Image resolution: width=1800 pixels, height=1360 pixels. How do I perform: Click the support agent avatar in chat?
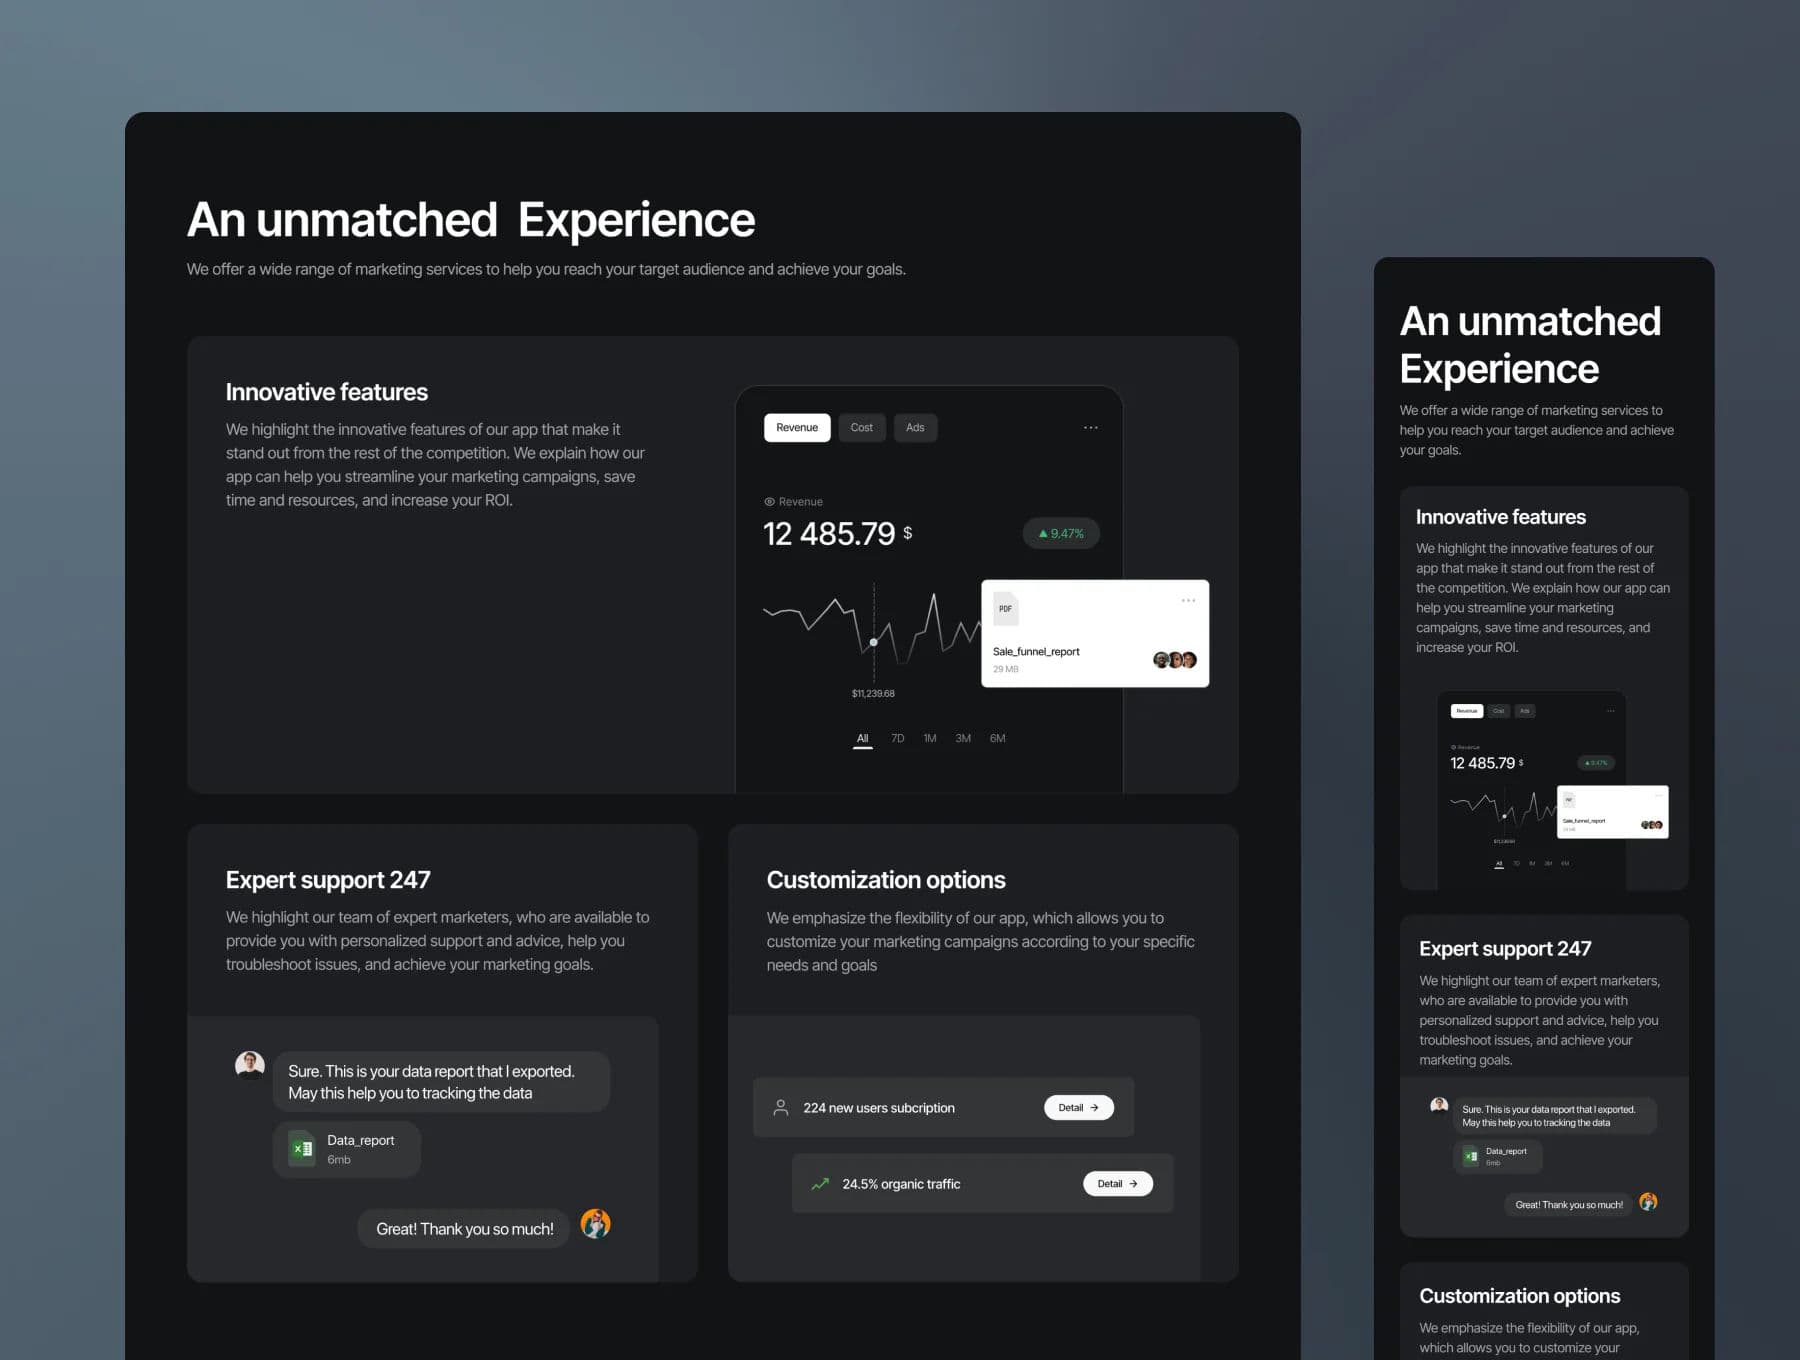[250, 1065]
